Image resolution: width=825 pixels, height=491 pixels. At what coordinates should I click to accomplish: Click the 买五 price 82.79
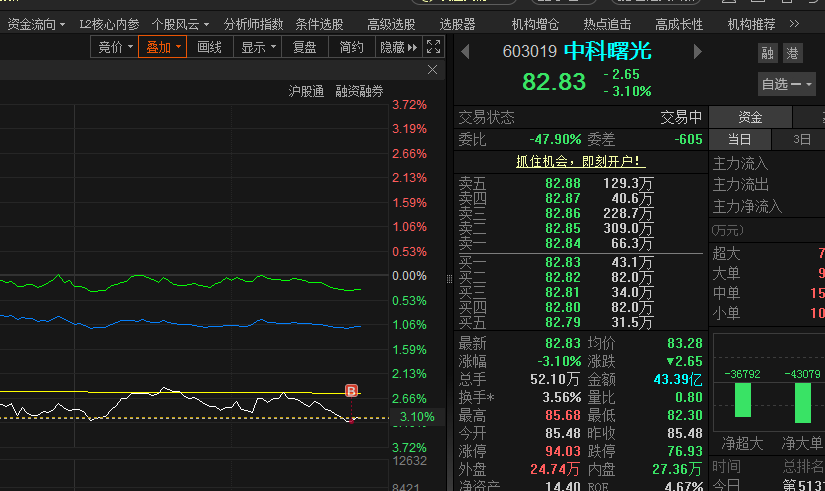[562, 322]
